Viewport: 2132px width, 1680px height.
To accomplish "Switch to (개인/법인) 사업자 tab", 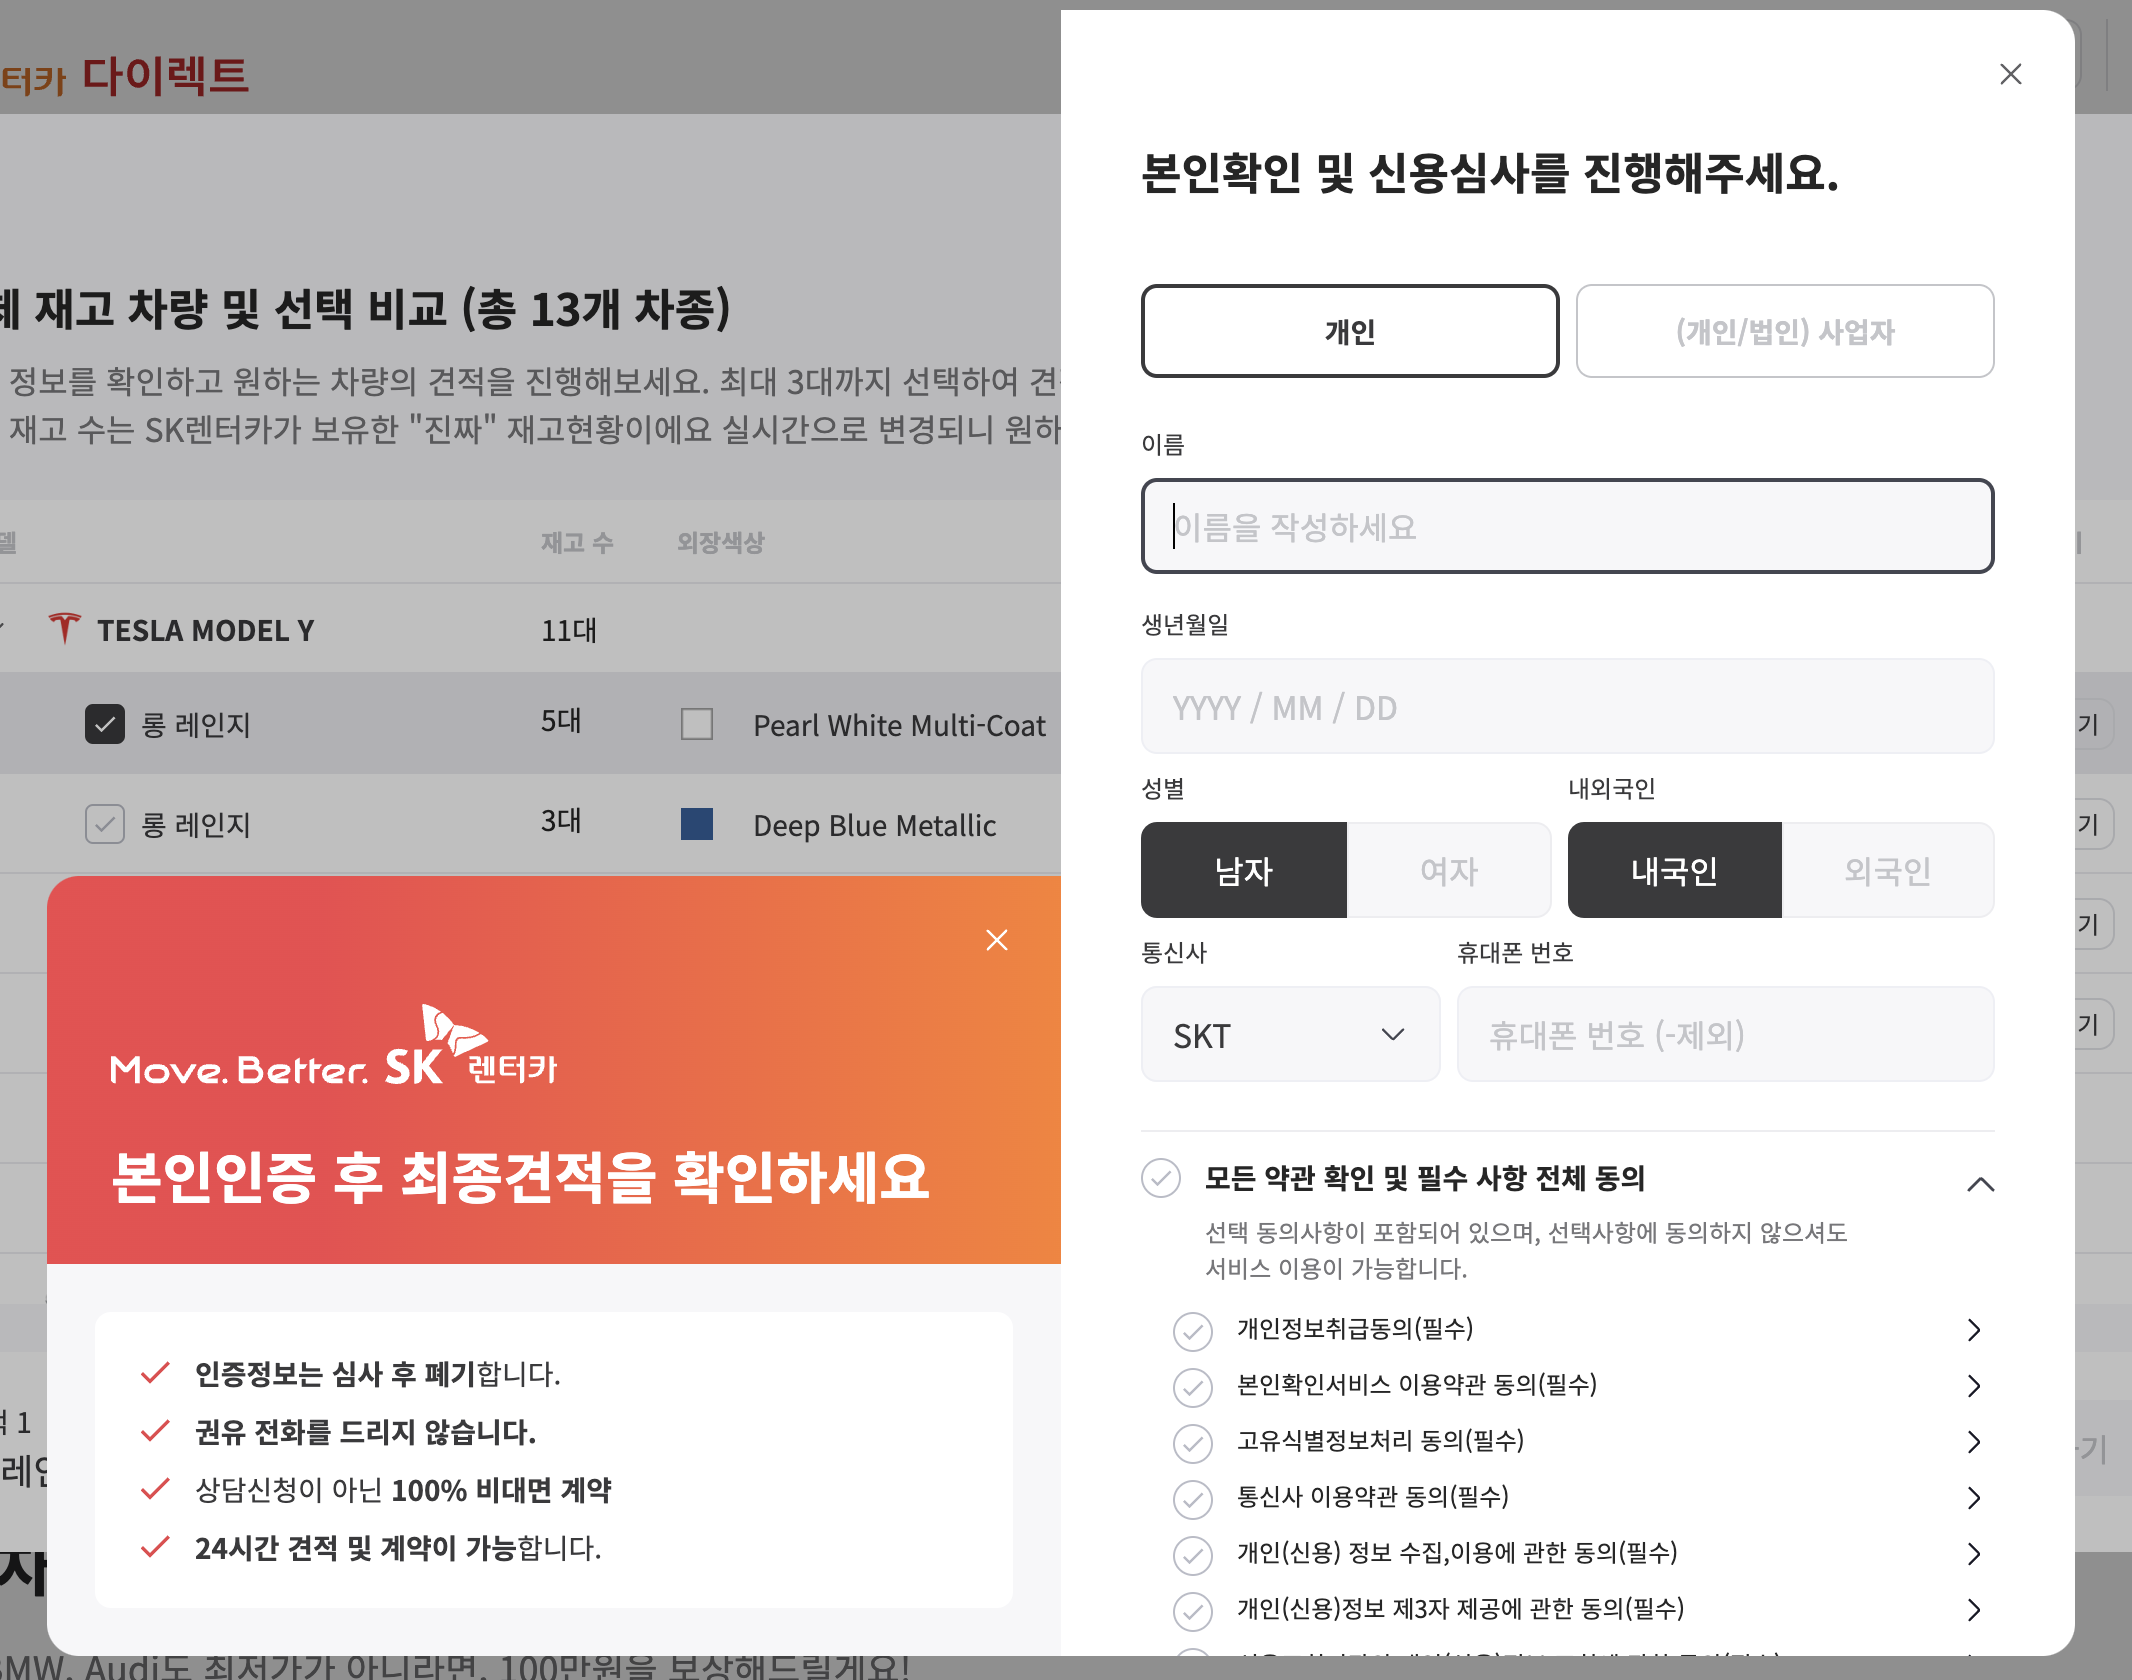I will (x=1784, y=331).
